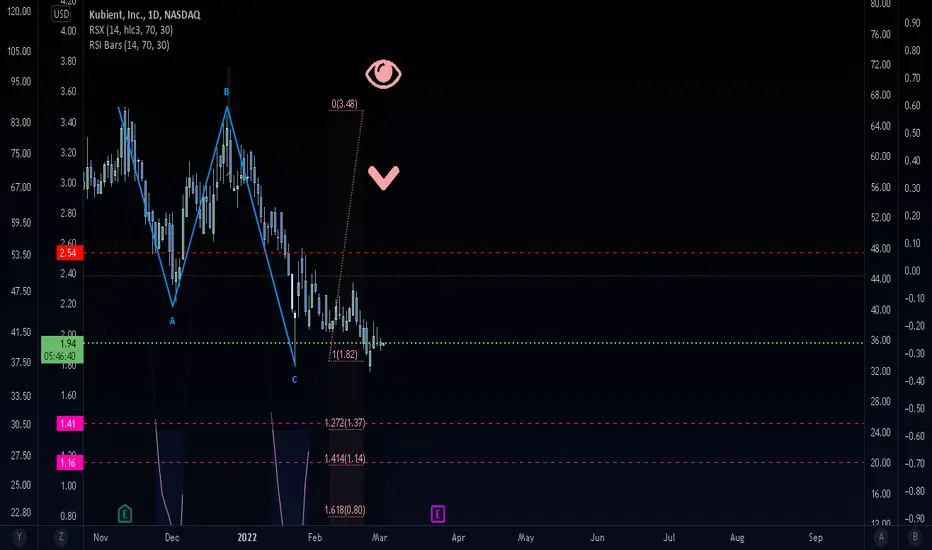Click the Dec date on time axis
The width and height of the screenshot is (932, 550).
172,538
